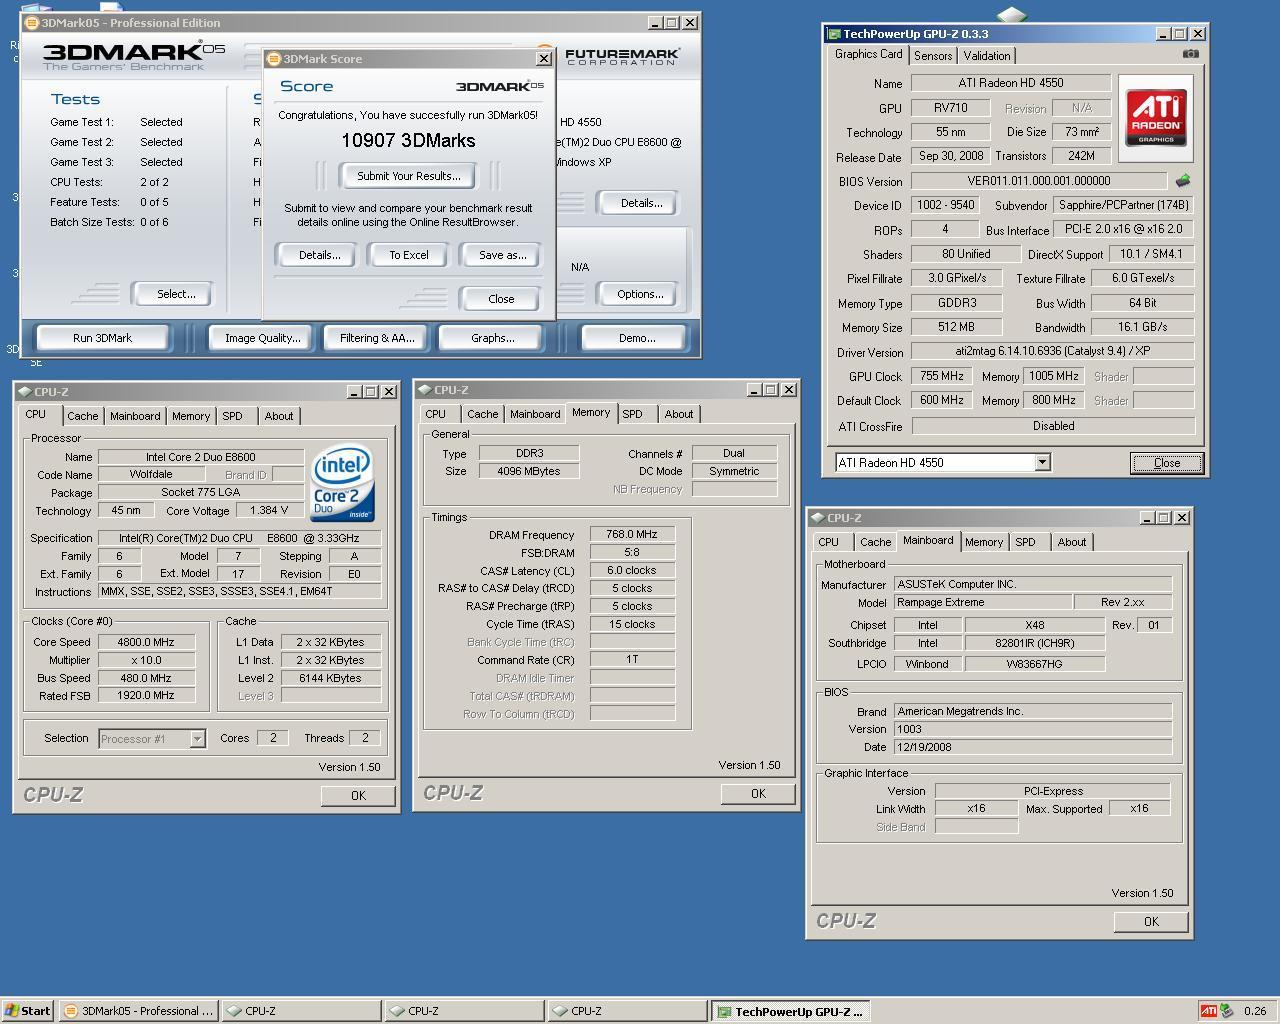Click the Core Speed 4800.0 MHz value
Screen dimensions: 1280x1024
coord(146,642)
